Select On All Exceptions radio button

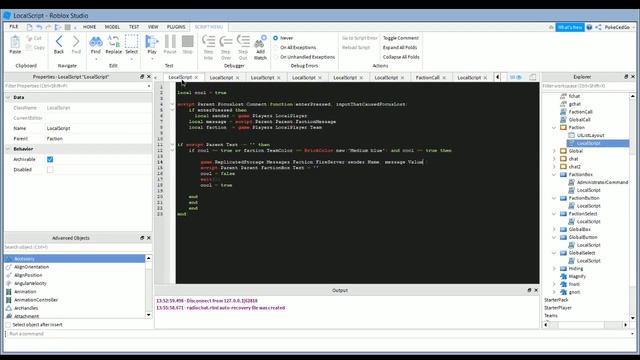[276, 47]
